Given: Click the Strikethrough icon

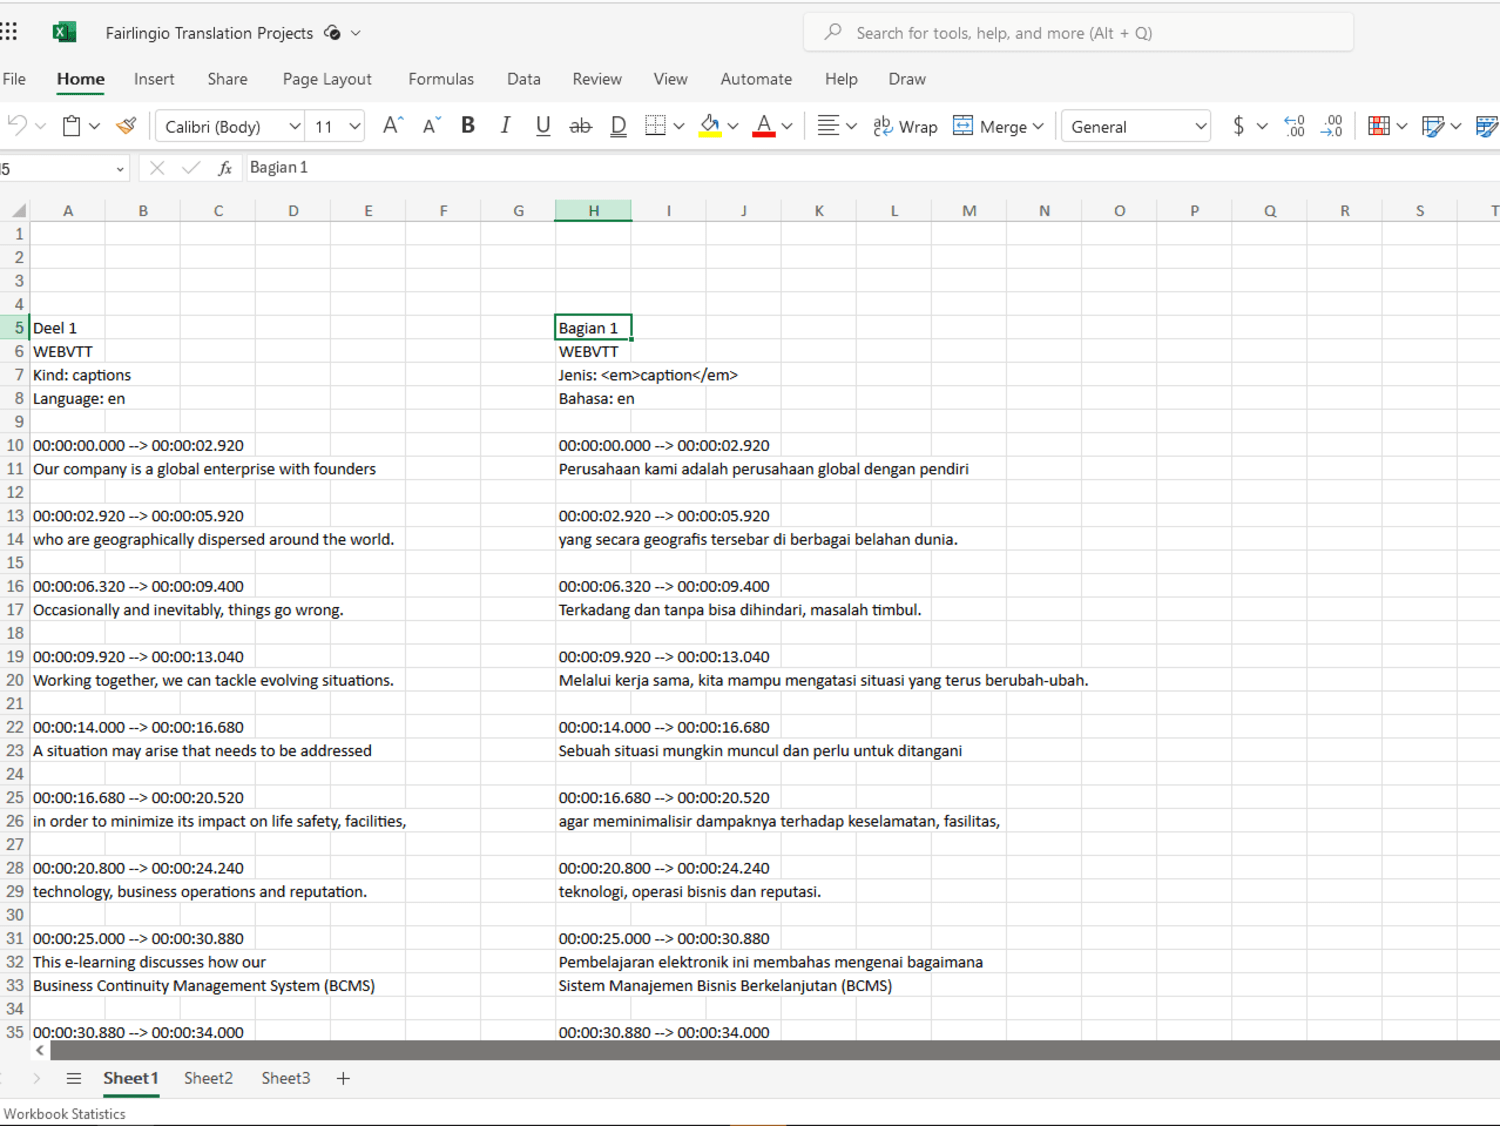Looking at the screenshot, I should click(x=580, y=126).
